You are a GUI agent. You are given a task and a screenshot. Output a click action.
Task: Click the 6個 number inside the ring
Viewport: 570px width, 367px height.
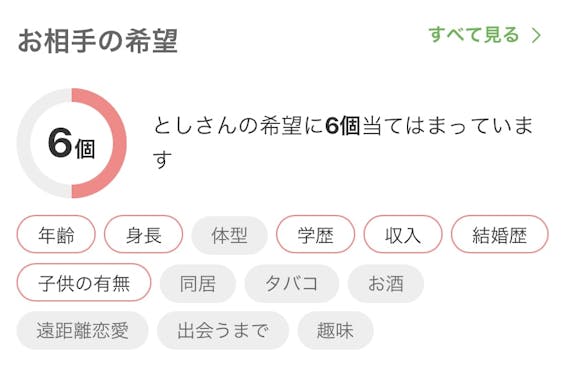pyautogui.click(x=72, y=144)
